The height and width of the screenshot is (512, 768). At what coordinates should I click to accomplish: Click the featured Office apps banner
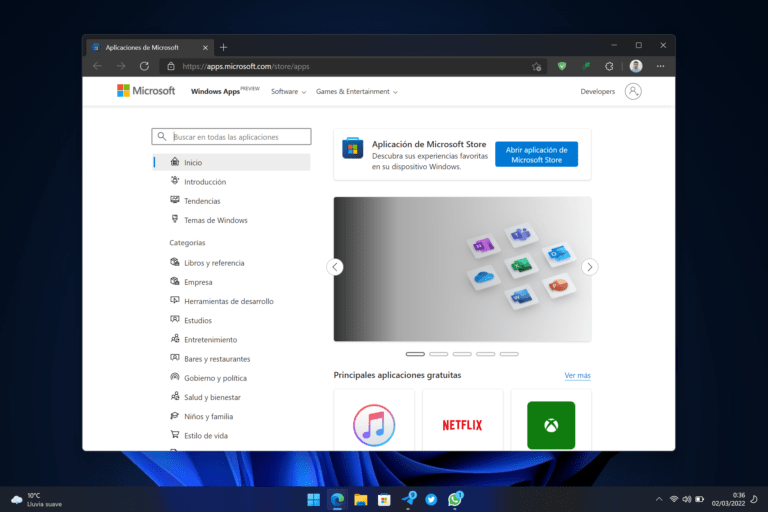(x=462, y=269)
